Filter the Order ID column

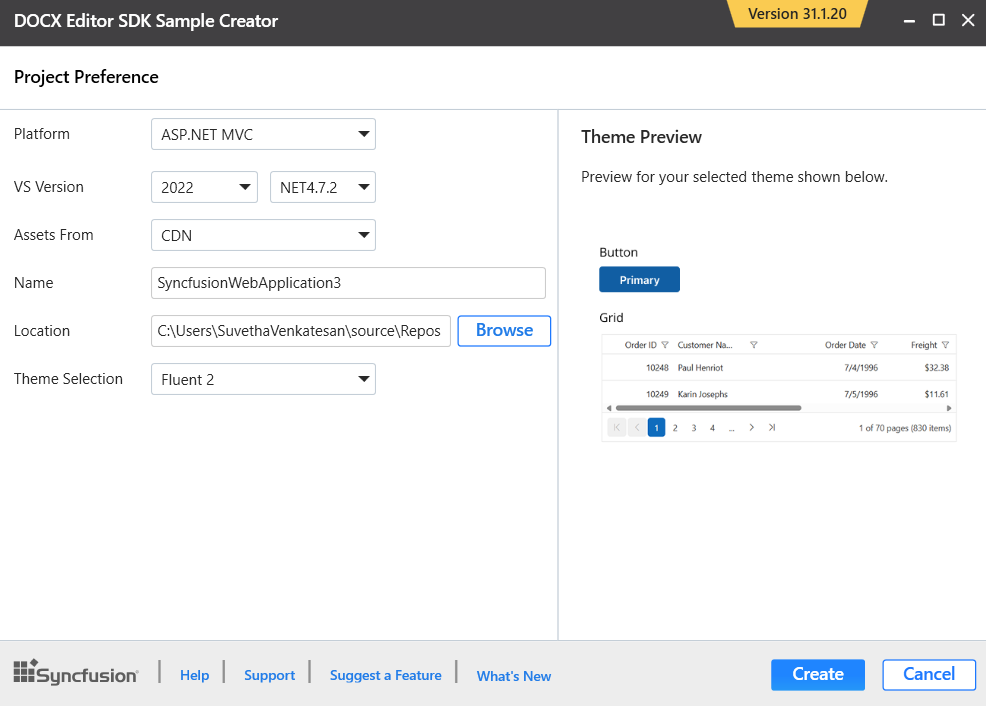point(665,345)
